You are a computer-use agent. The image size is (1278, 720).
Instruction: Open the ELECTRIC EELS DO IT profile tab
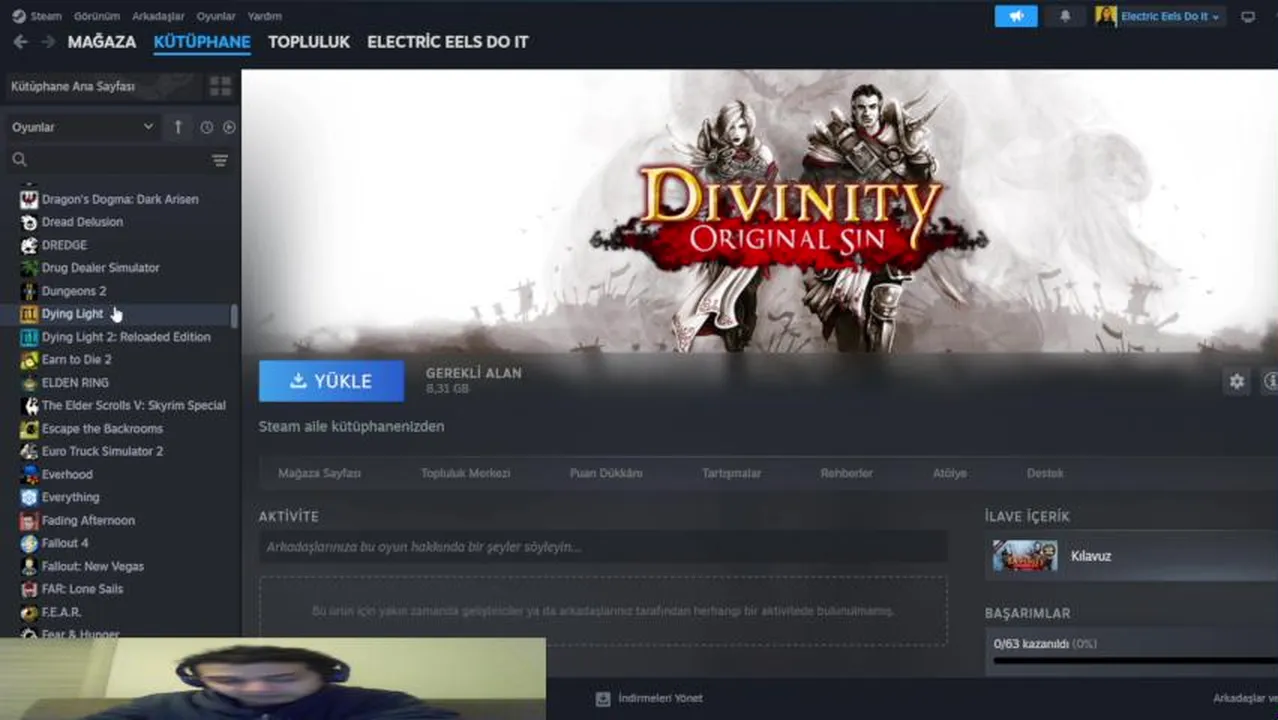pos(448,42)
